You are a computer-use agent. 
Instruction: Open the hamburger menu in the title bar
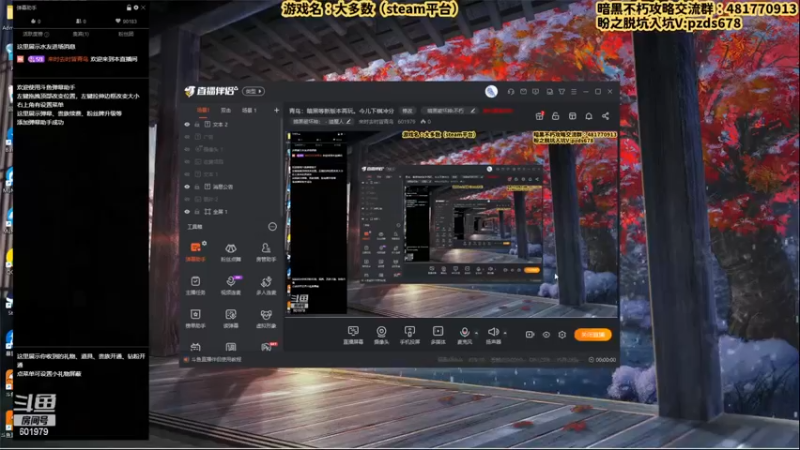(574, 92)
